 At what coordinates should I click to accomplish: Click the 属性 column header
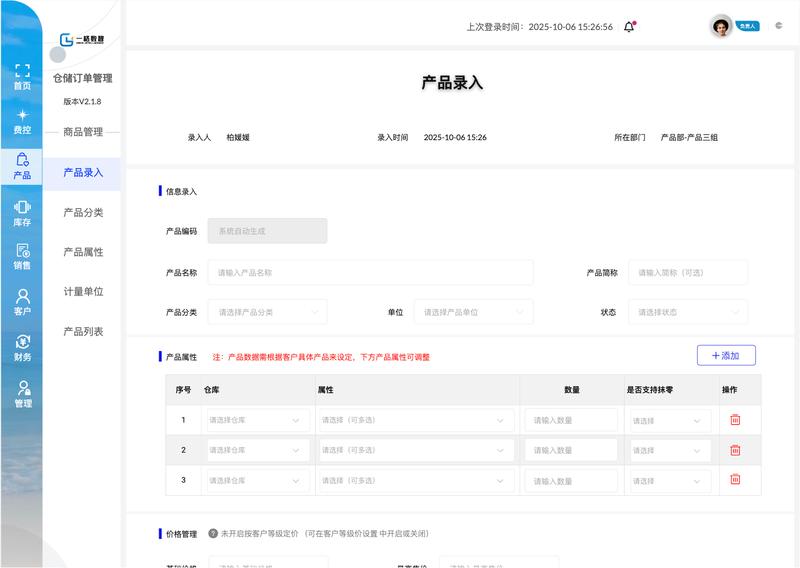326,390
